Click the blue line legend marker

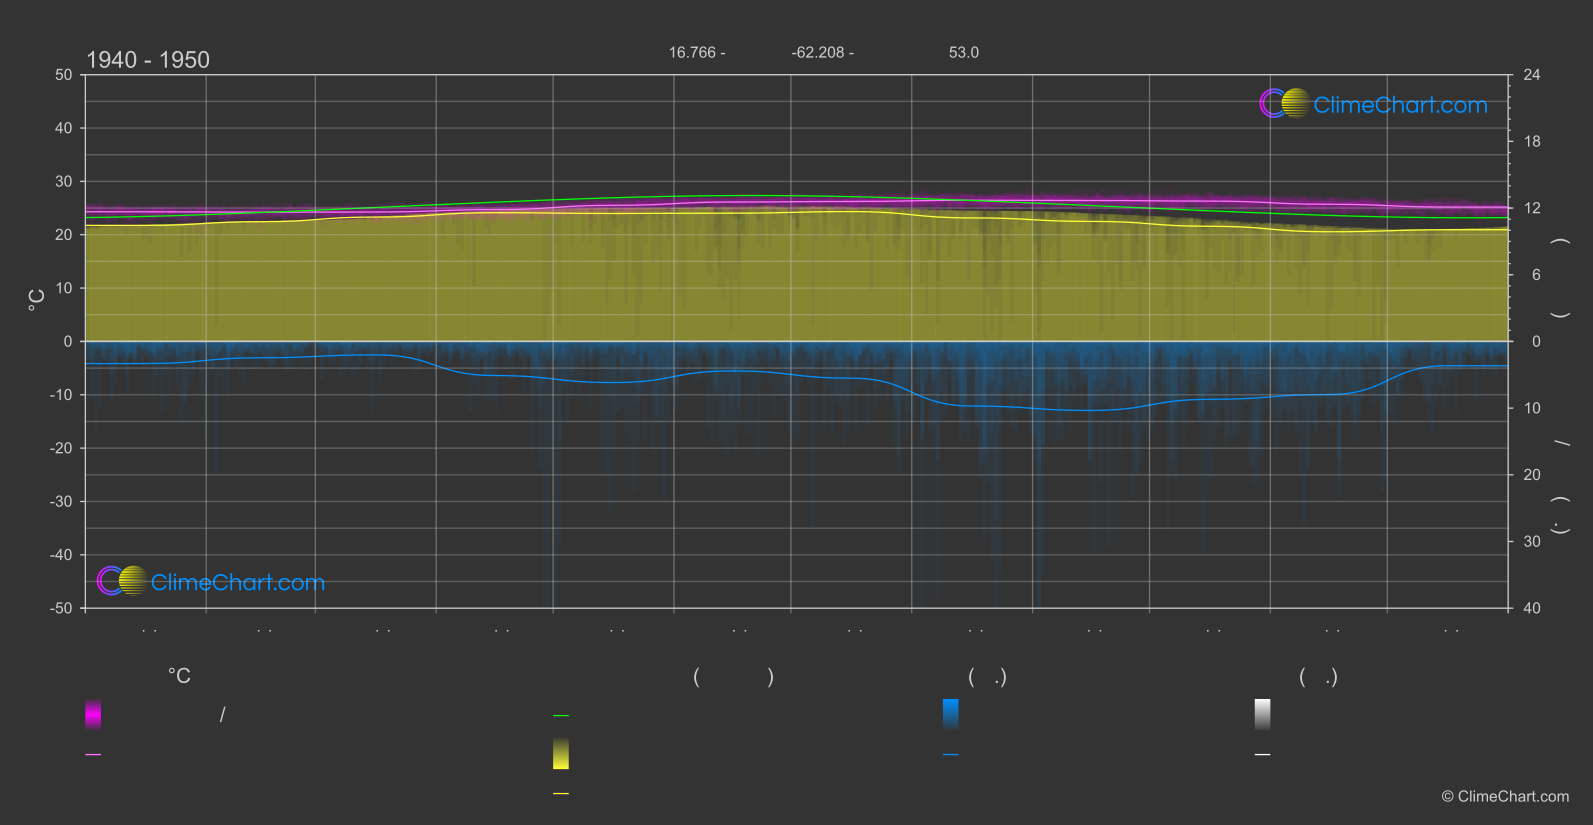tap(950, 754)
